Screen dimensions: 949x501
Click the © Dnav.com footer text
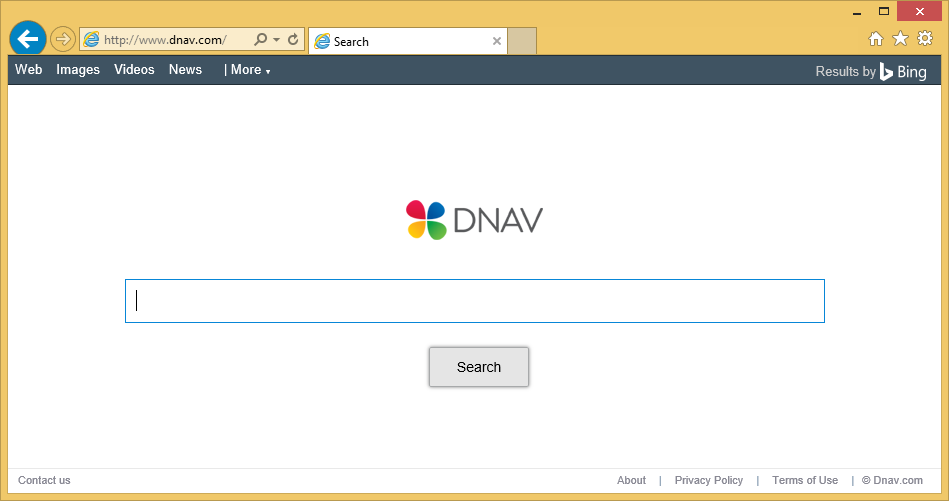(x=893, y=480)
